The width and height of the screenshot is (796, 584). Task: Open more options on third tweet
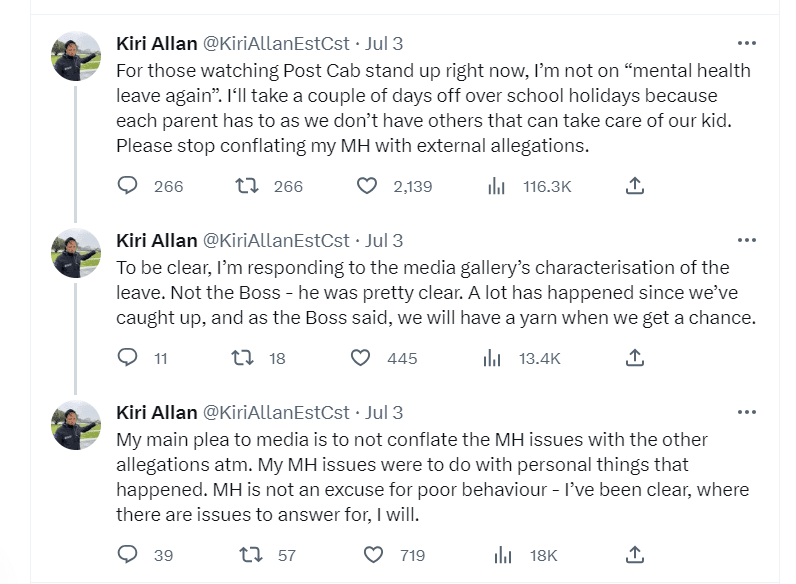tap(746, 411)
